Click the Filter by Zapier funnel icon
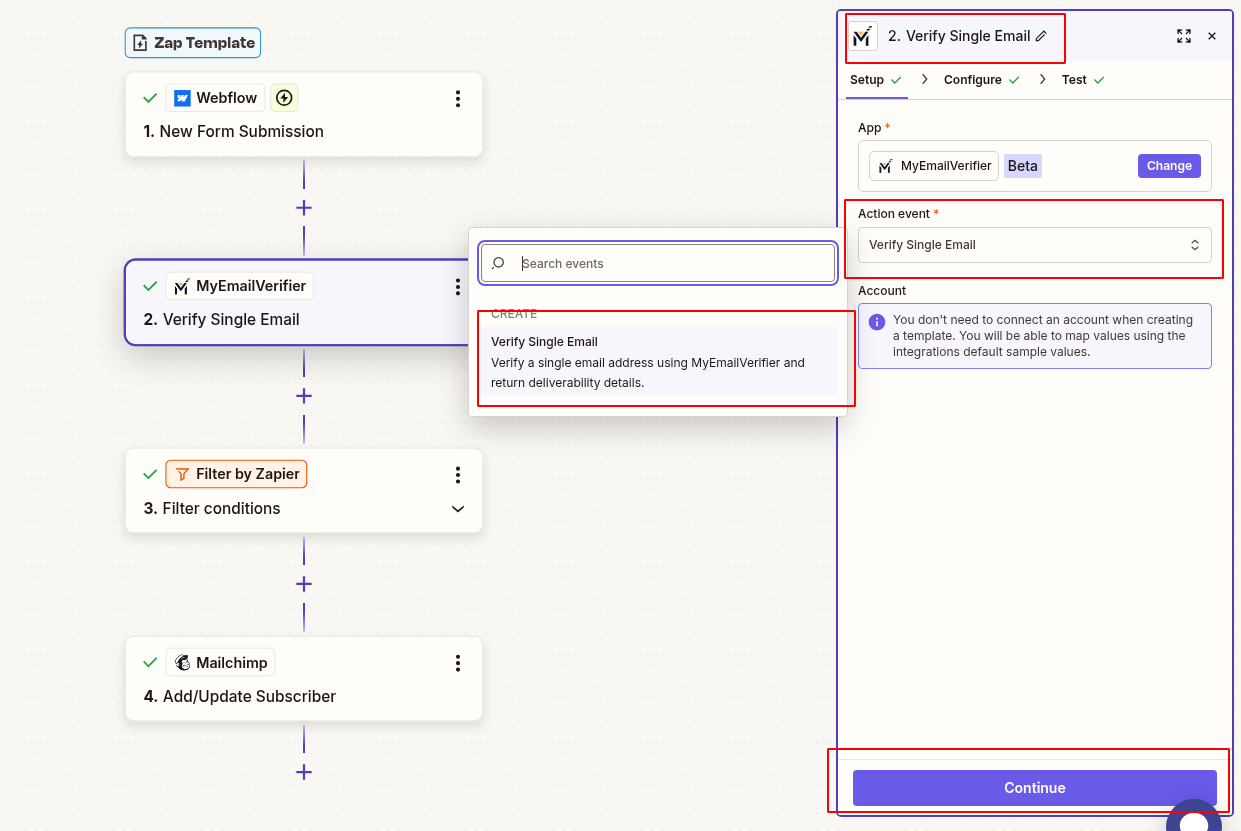The height and width of the screenshot is (831, 1241). coord(180,473)
